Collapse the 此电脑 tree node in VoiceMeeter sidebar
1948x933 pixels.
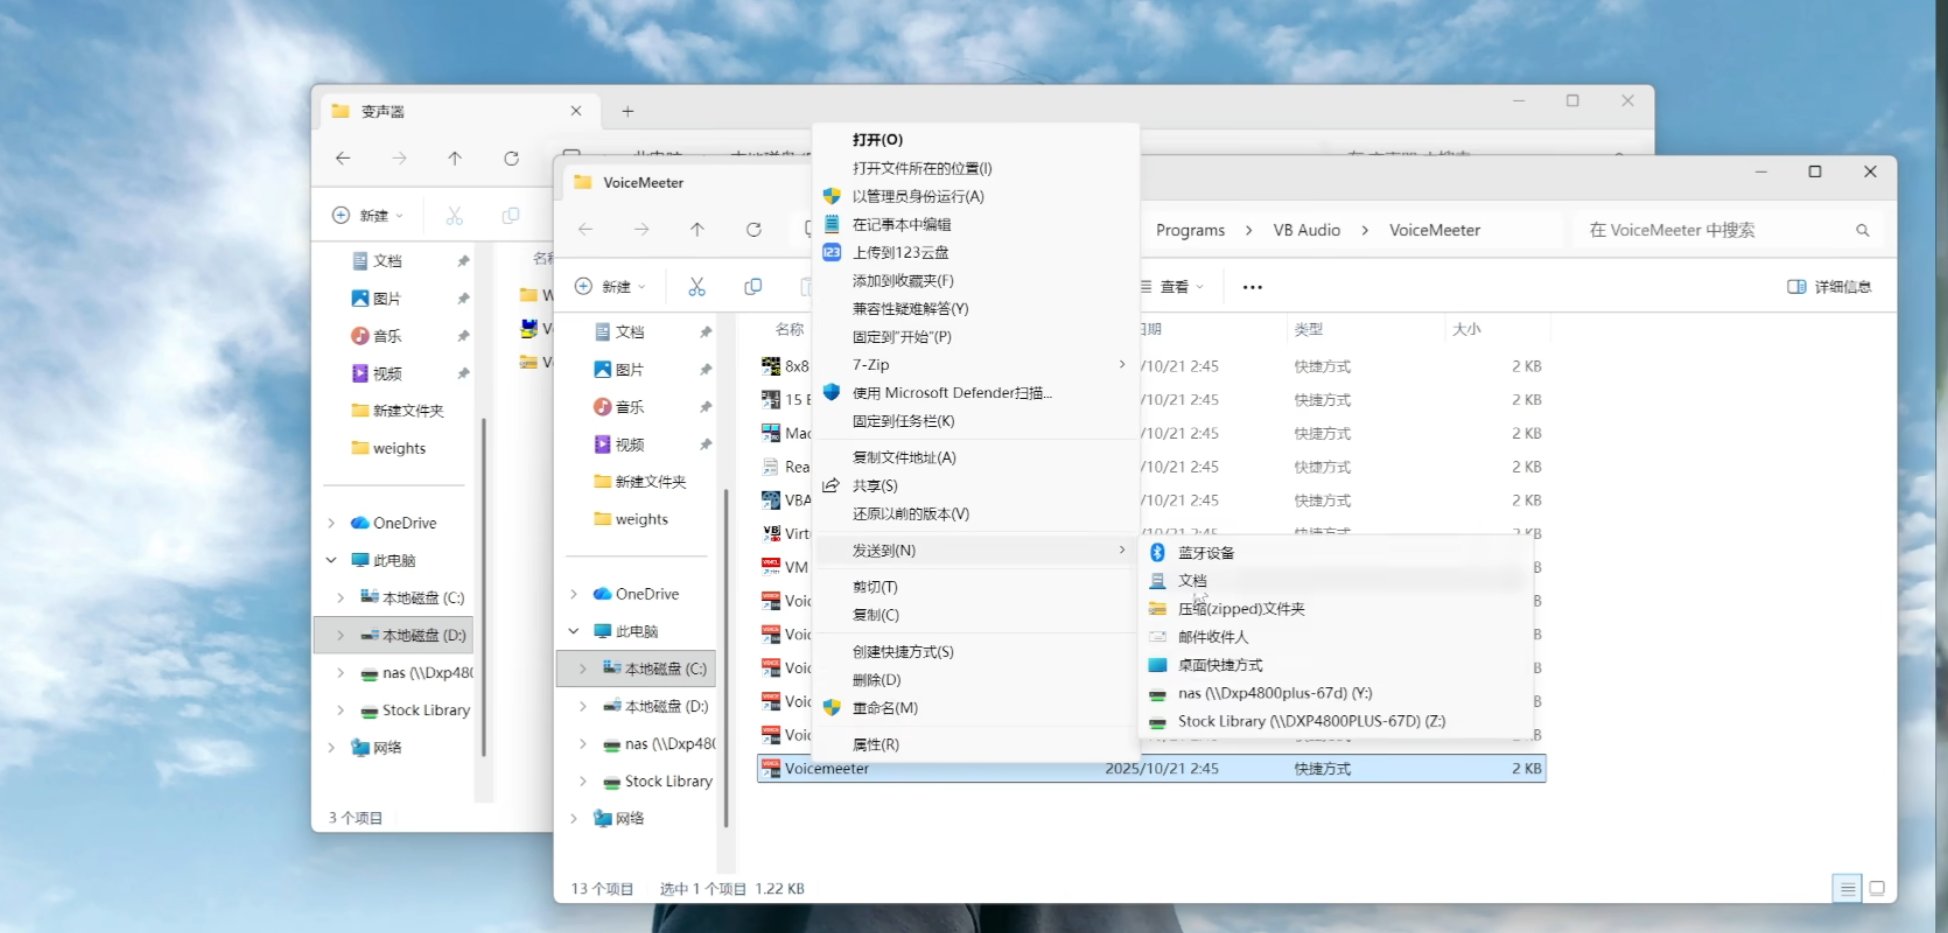(574, 631)
